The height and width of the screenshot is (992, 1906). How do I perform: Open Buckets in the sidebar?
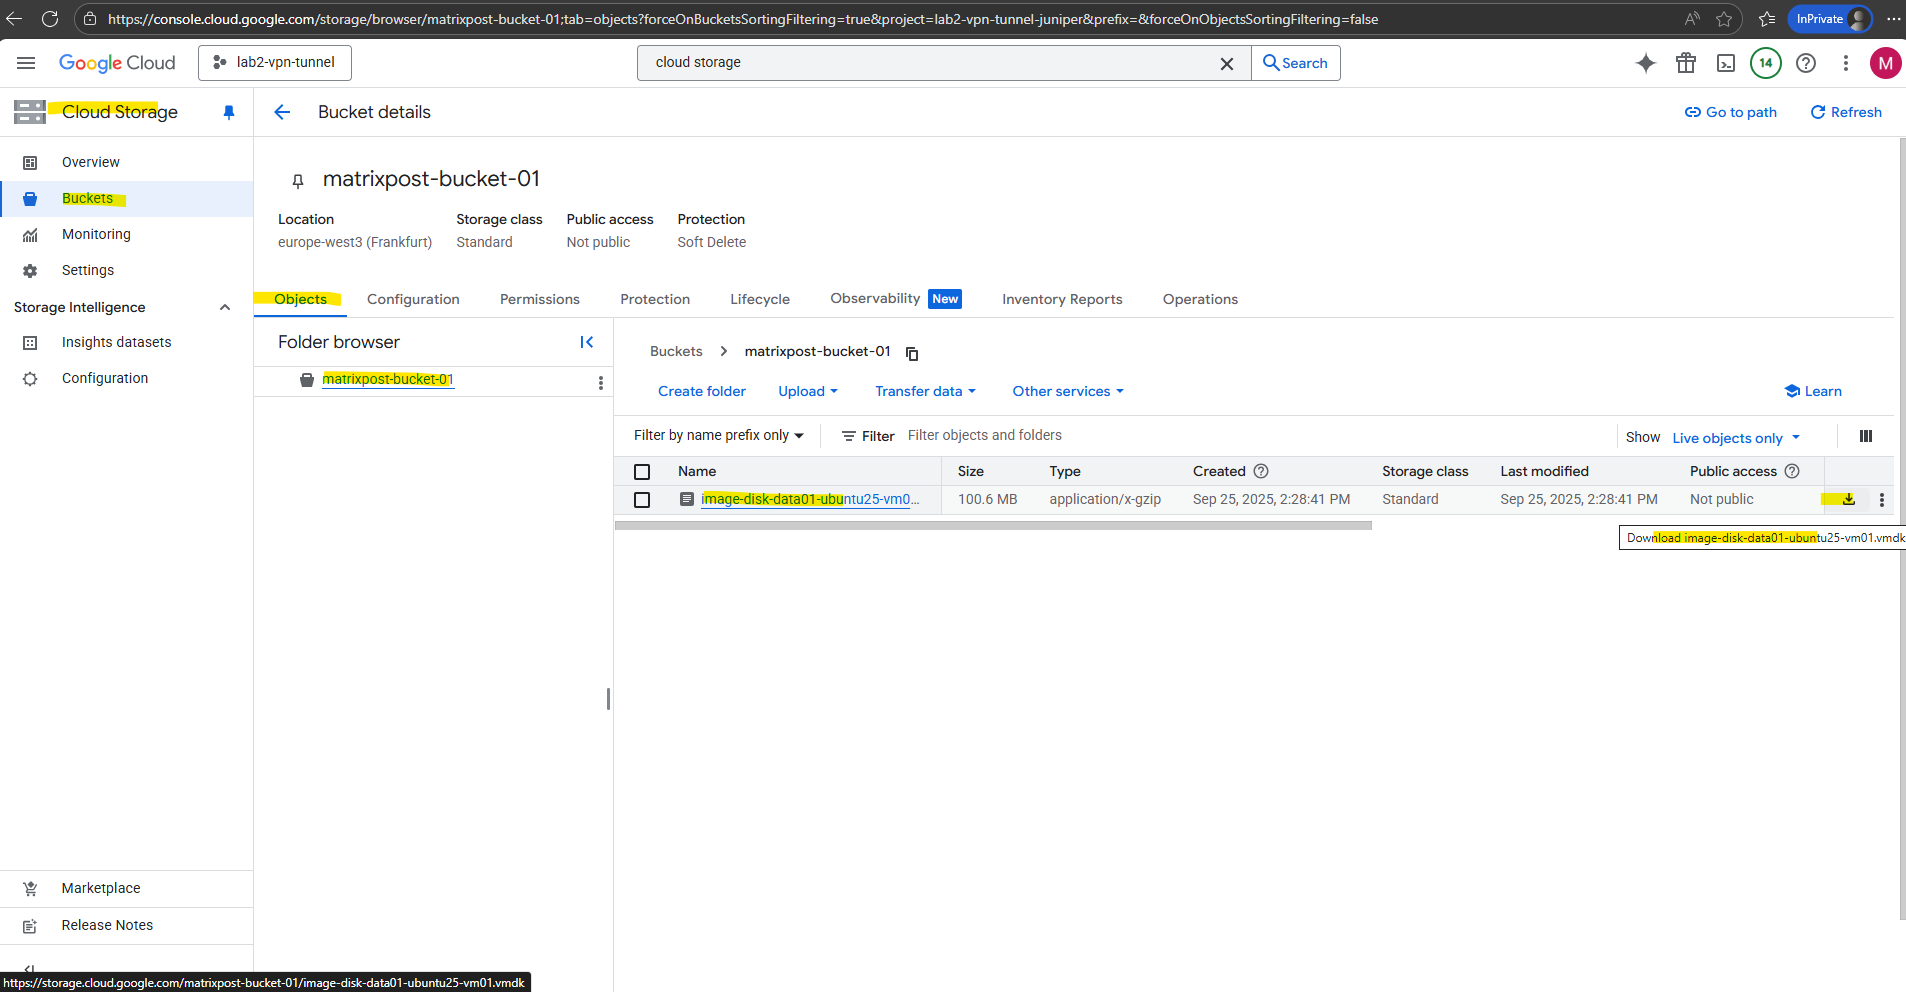(127, 198)
